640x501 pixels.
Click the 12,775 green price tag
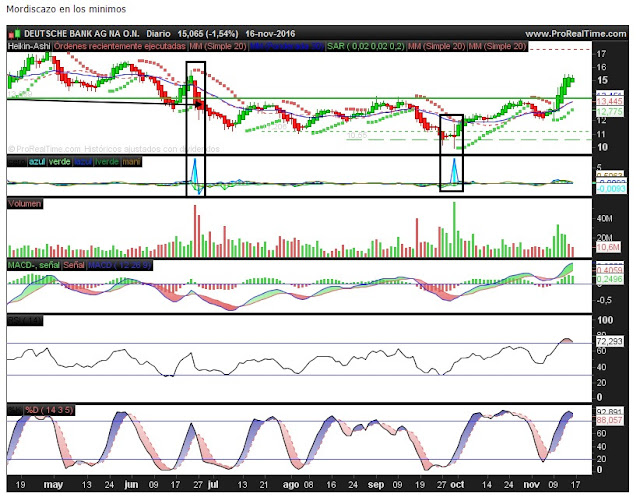(610, 112)
